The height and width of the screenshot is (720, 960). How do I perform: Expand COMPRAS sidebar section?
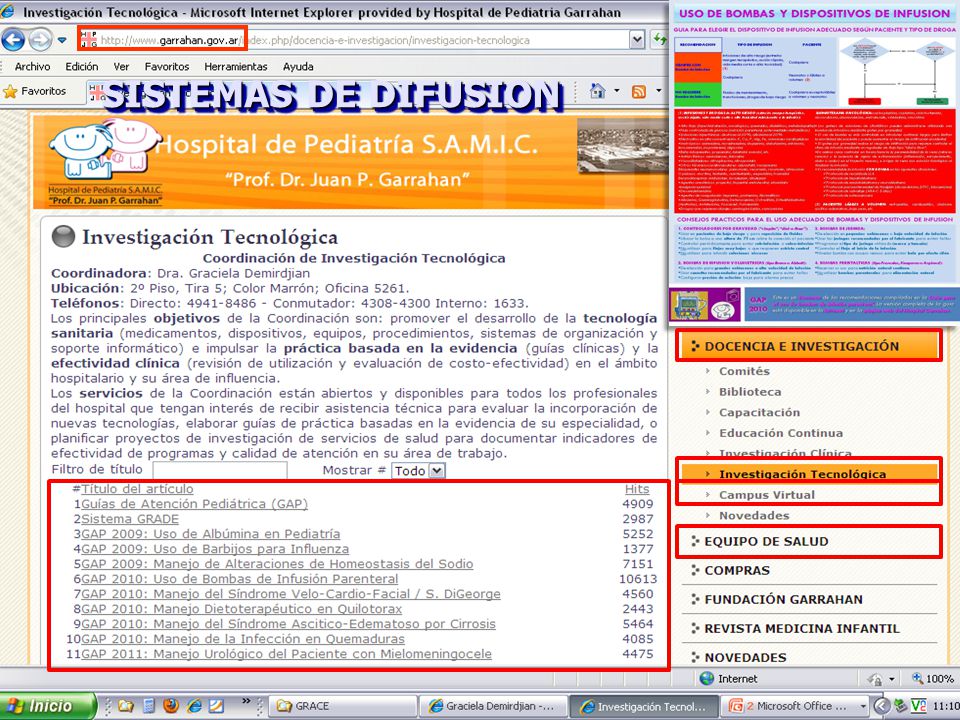tap(737, 571)
